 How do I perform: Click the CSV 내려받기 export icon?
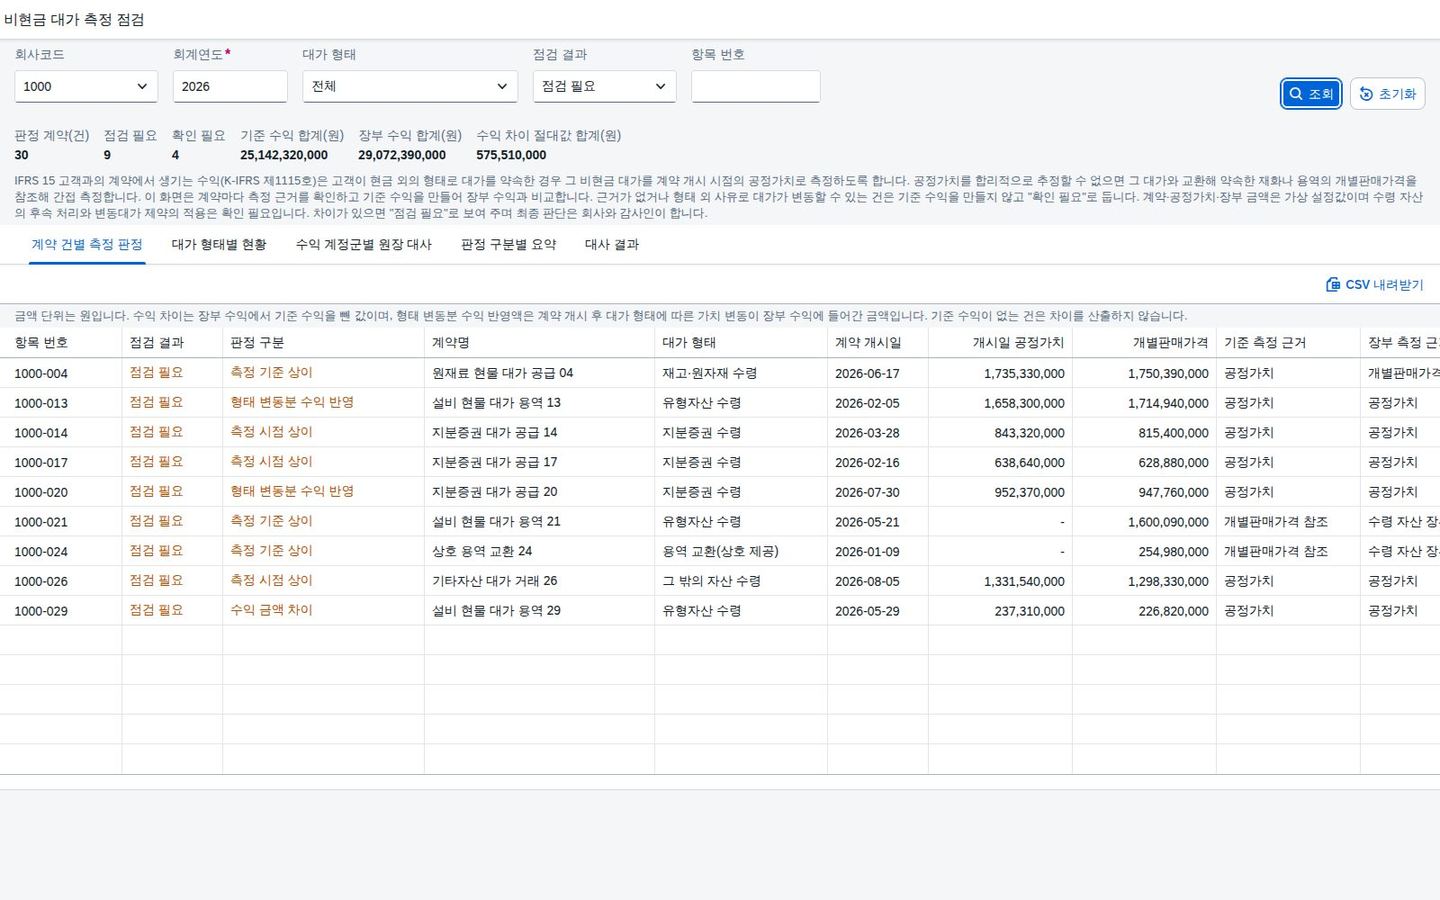coord(1333,285)
